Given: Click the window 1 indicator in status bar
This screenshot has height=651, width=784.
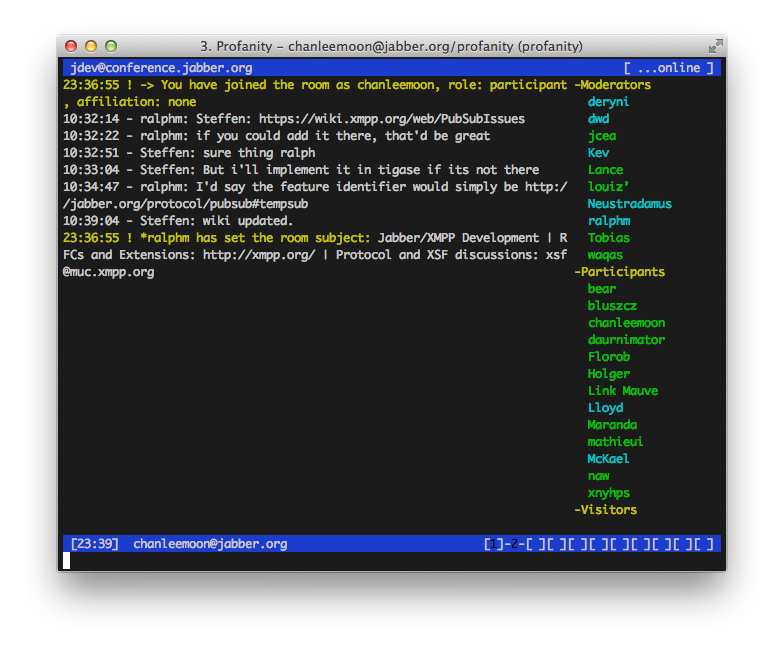Looking at the screenshot, I should (x=494, y=544).
